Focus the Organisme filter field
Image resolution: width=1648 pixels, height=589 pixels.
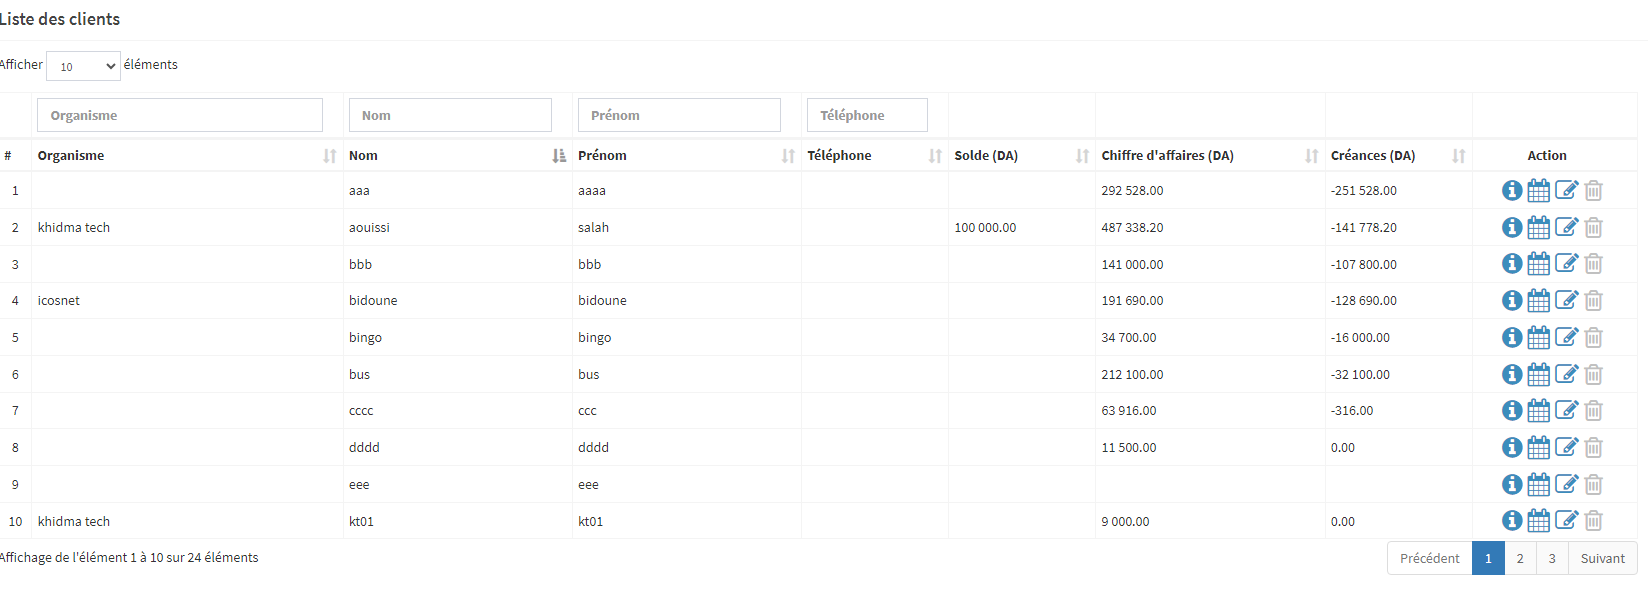pyautogui.click(x=180, y=115)
